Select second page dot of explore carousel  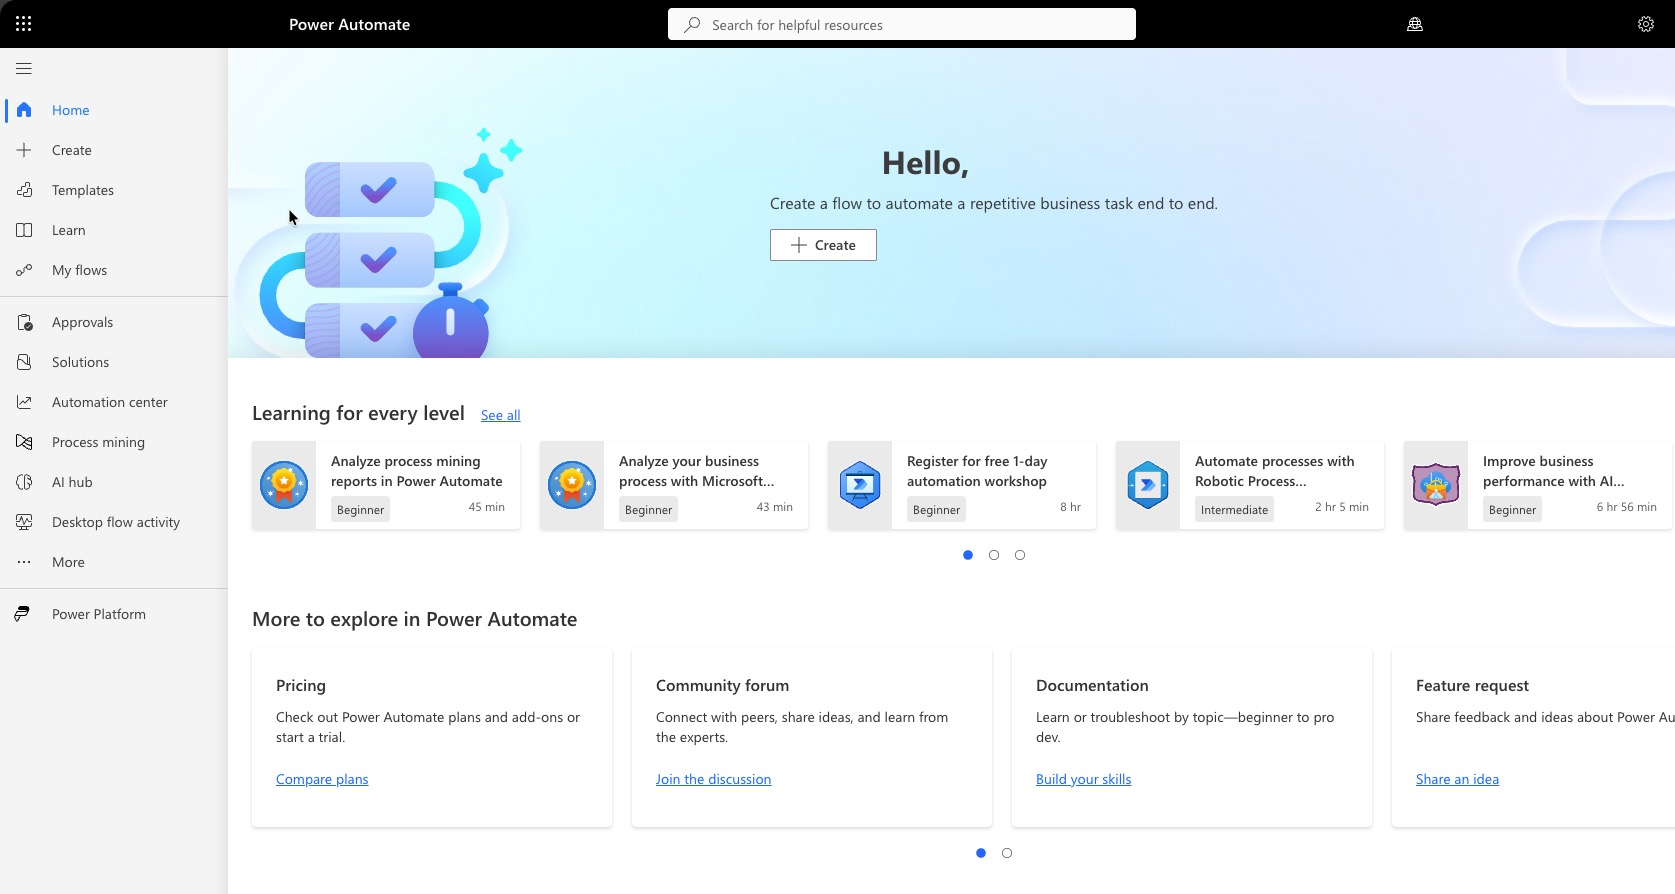[1007, 853]
